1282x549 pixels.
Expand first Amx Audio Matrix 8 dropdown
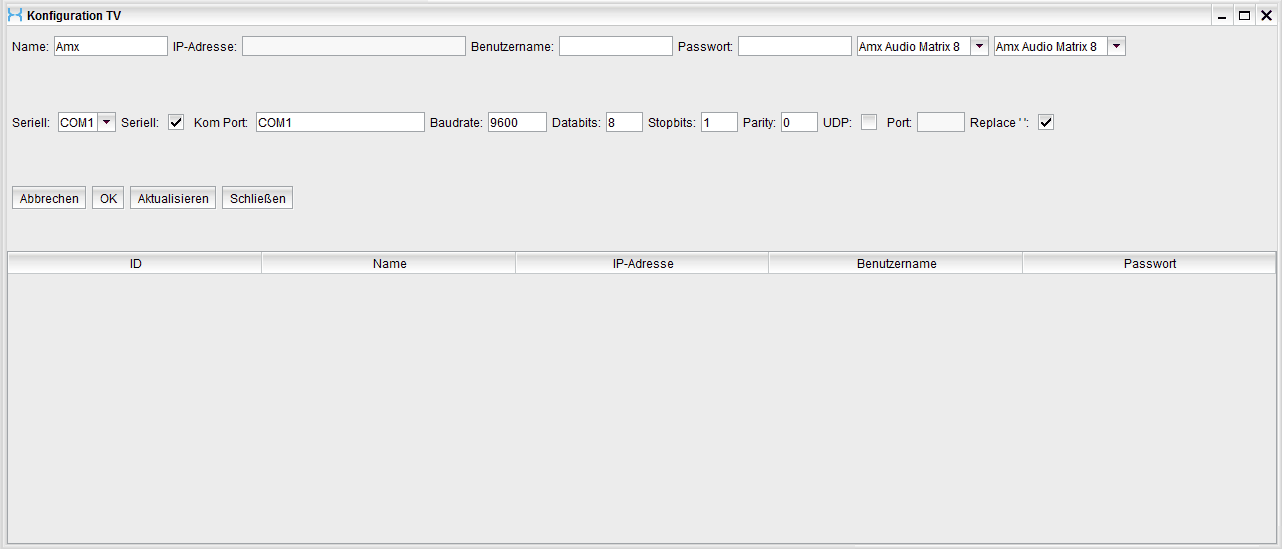pos(979,46)
